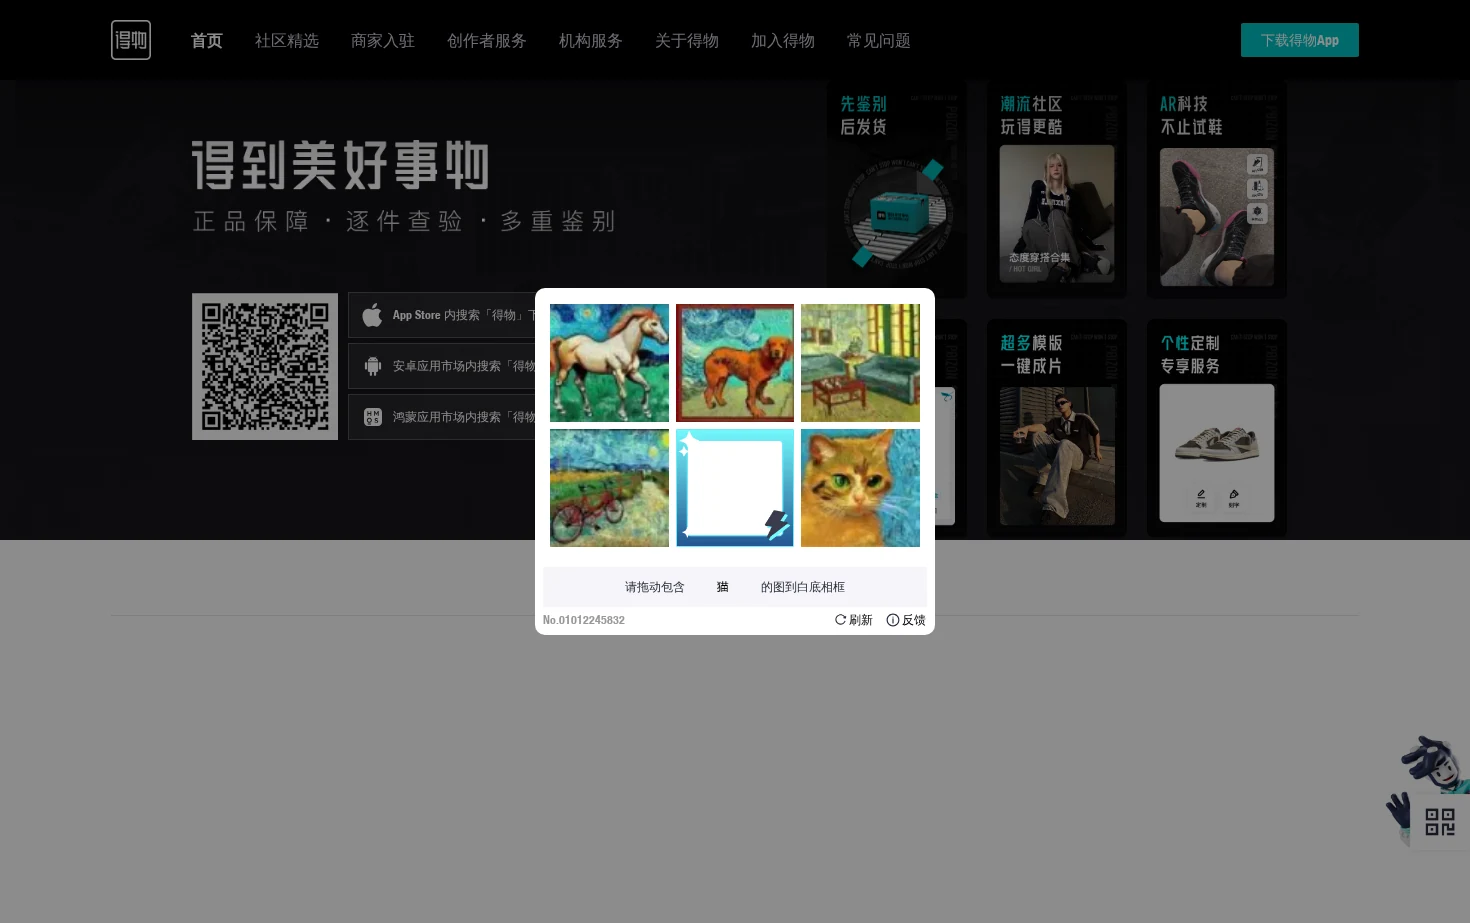Click the App Store 内搜索 download button
The height and width of the screenshot is (923, 1470).
442,315
